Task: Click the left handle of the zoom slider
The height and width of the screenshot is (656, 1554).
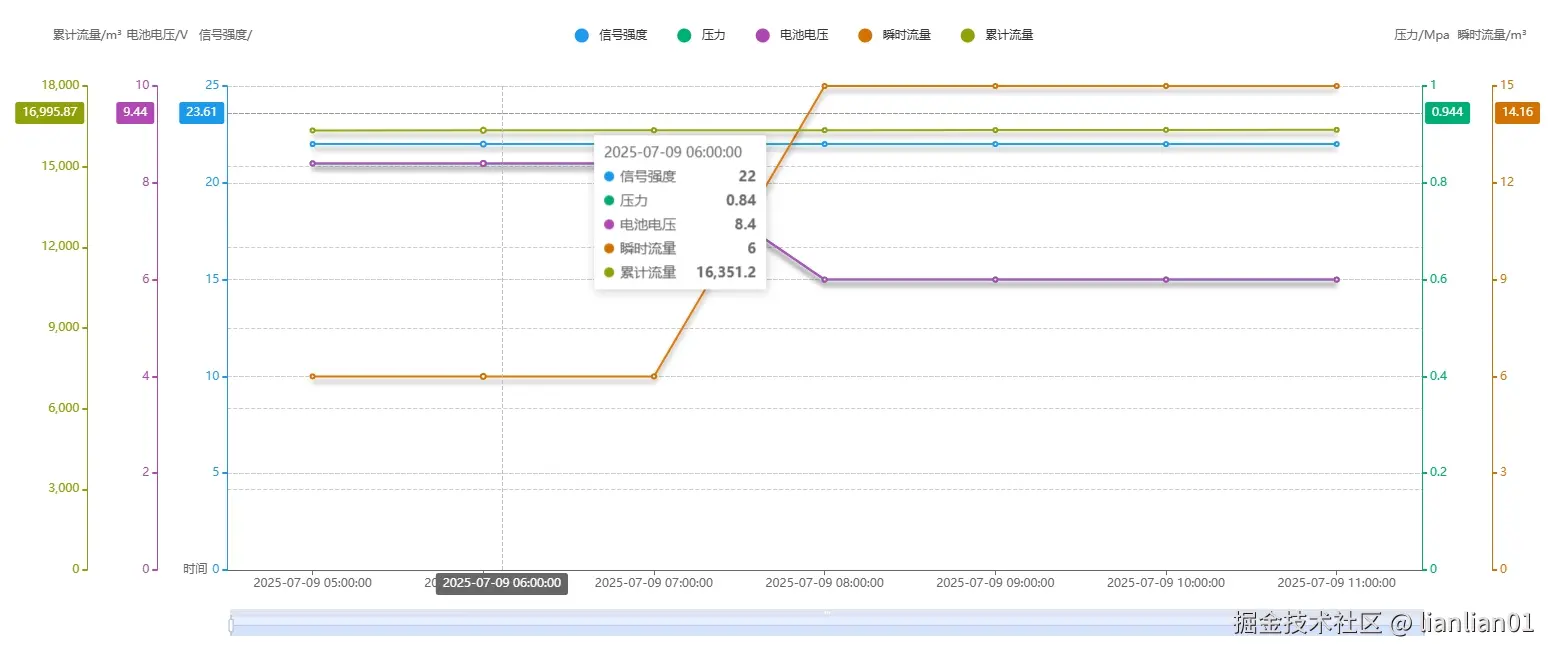Action: [x=231, y=625]
